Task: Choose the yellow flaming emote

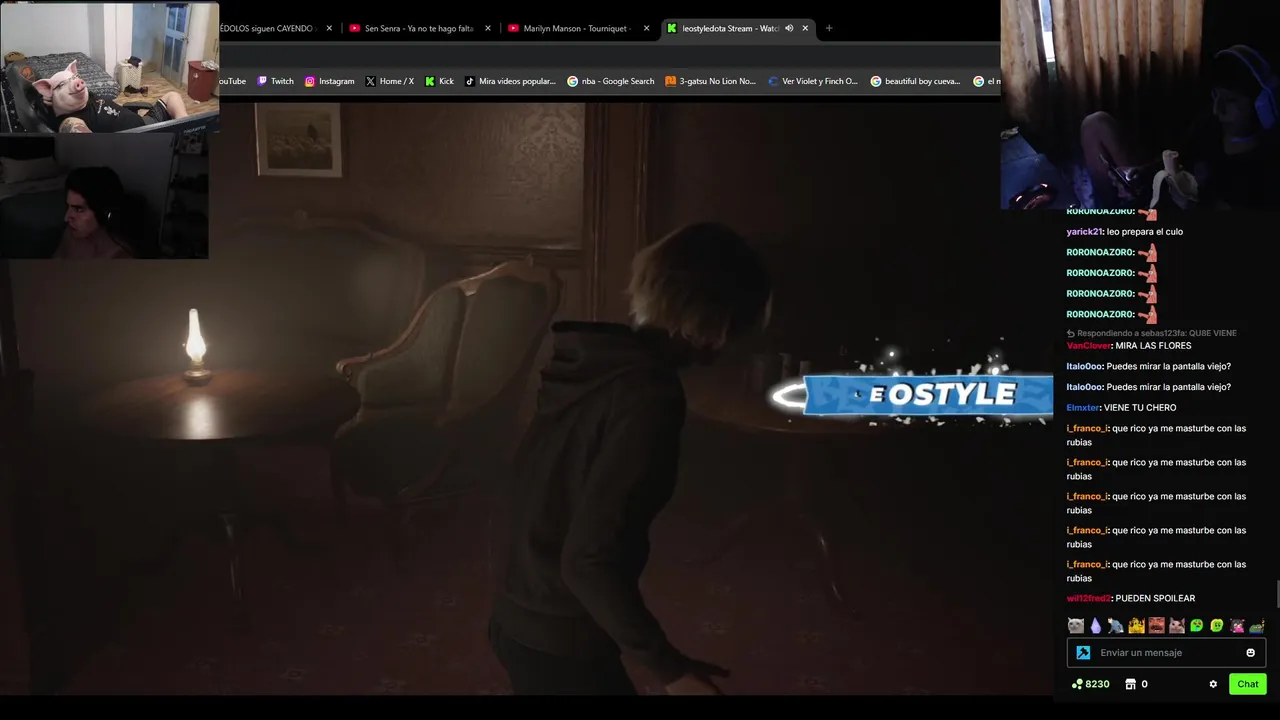Action: coord(1136,626)
